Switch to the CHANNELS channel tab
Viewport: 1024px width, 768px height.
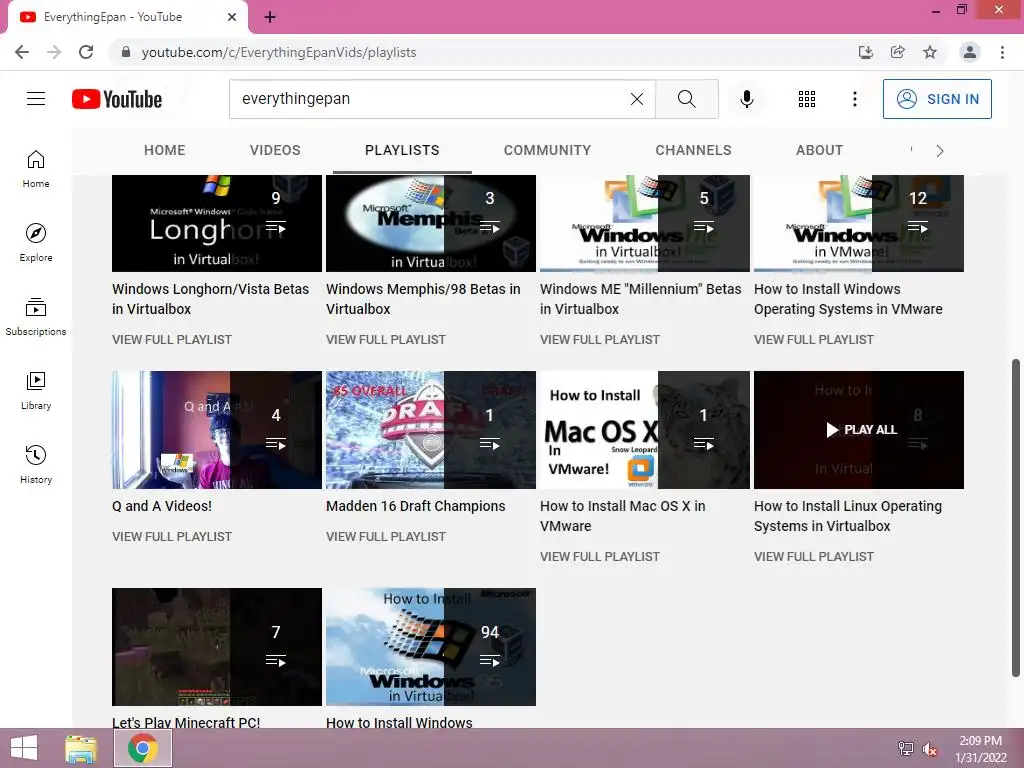[694, 150]
